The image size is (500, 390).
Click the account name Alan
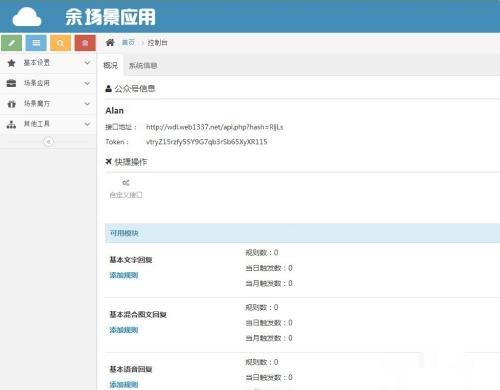pos(114,111)
